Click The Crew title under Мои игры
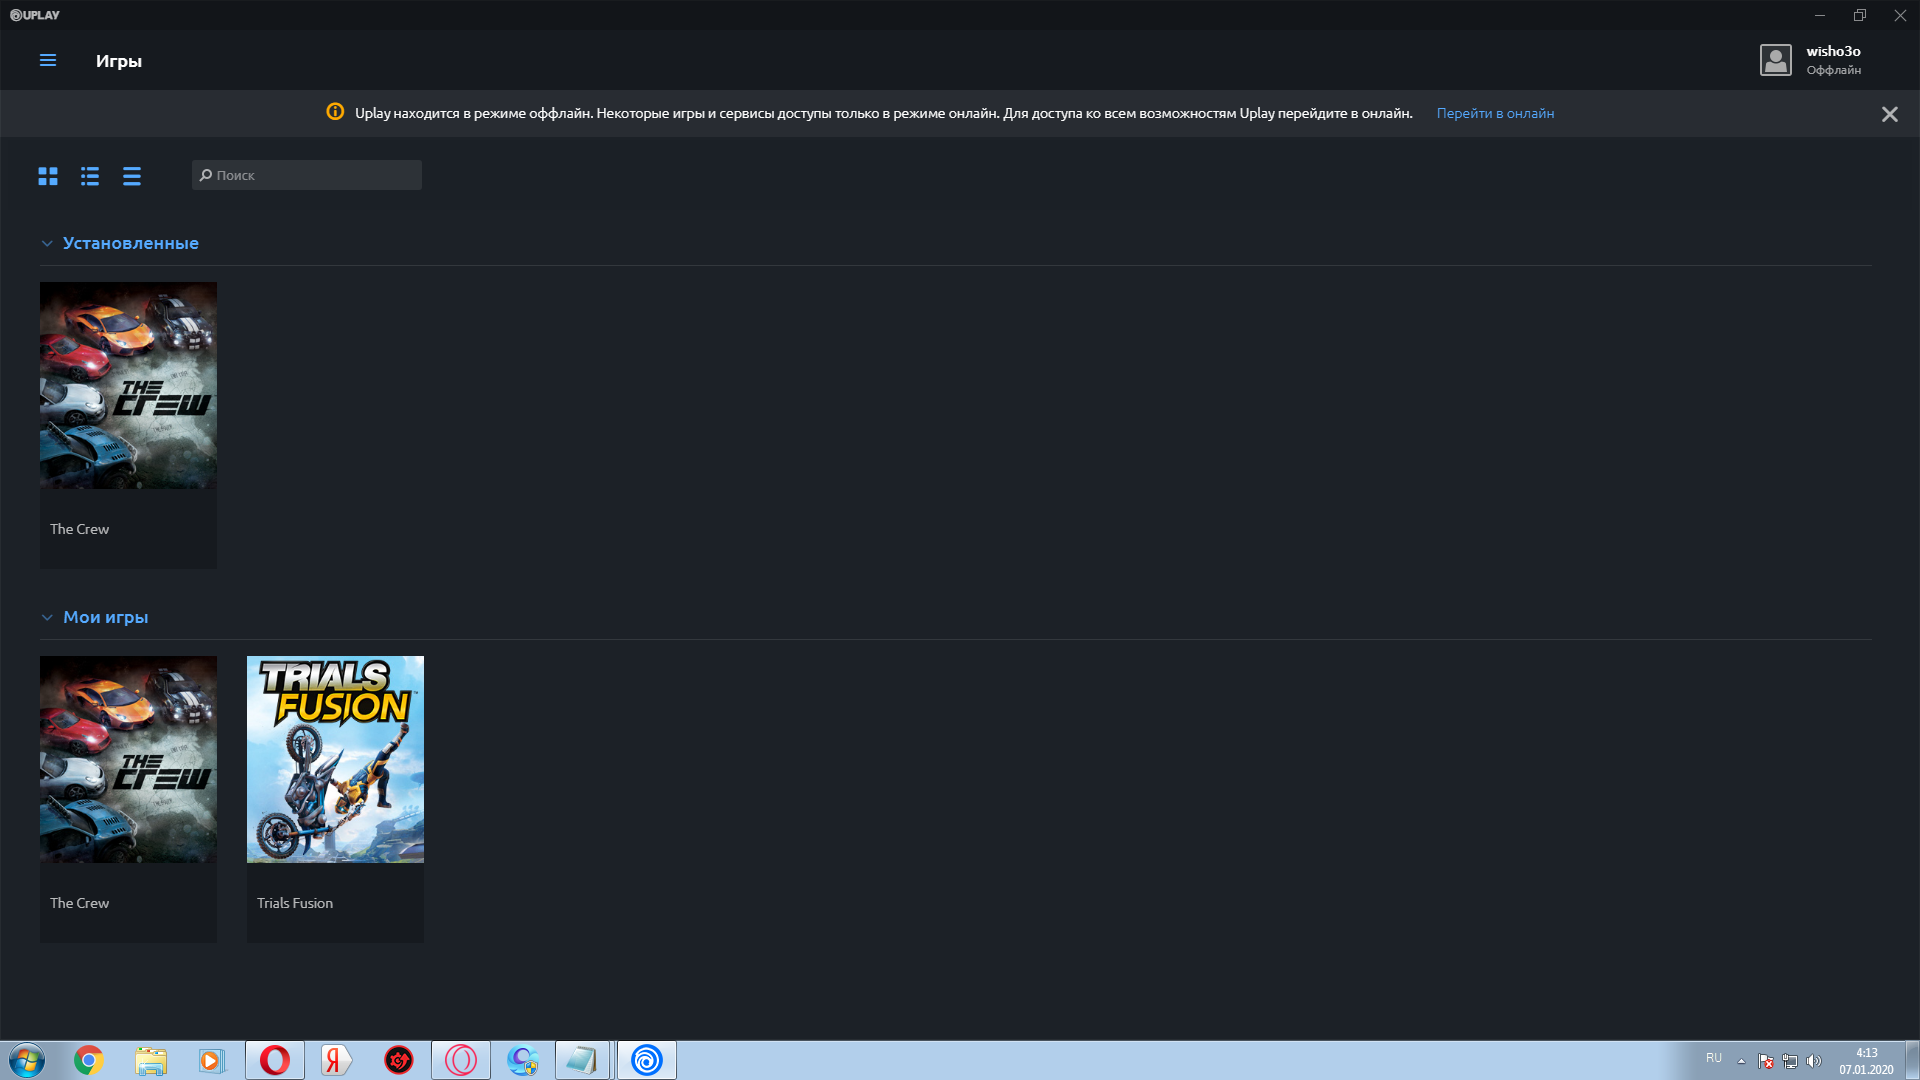Screen dimensions: 1920x1080 [79, 903]
